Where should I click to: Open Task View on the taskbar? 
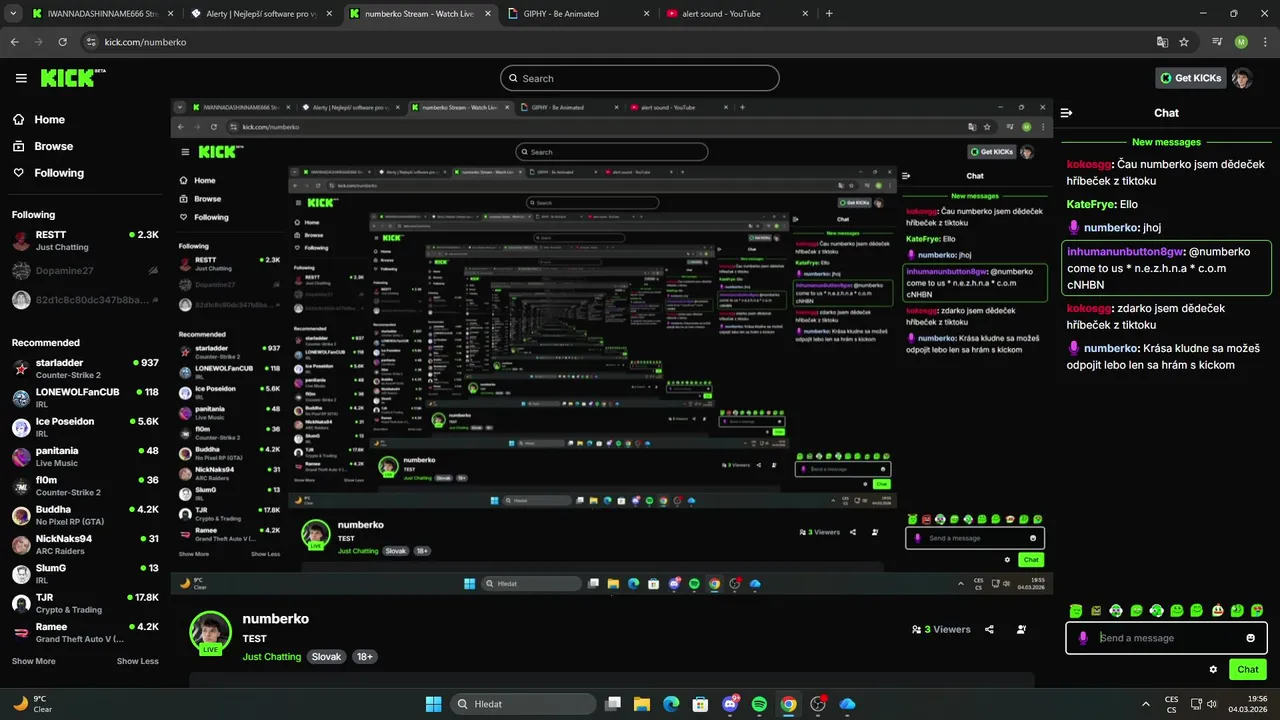613,704
